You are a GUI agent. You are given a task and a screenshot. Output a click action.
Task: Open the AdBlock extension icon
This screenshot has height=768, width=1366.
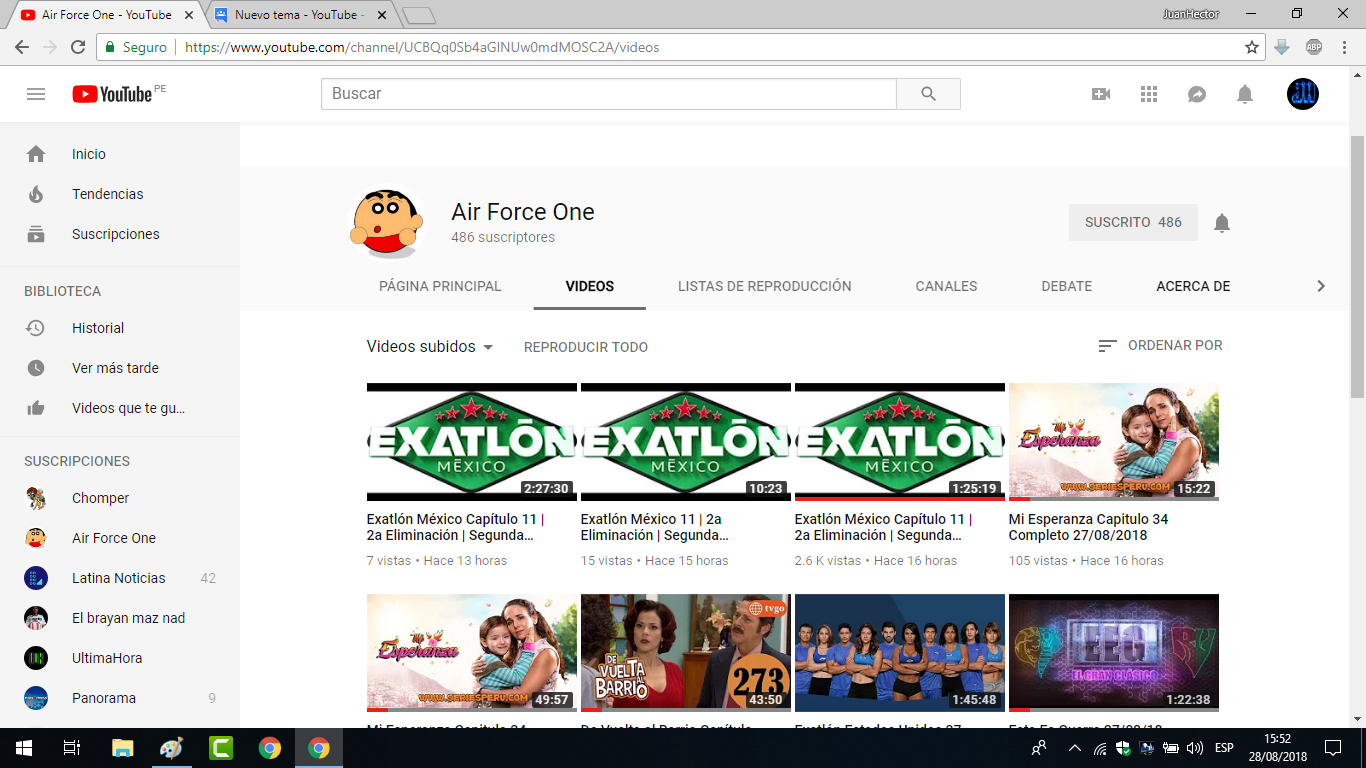pyautogui.click(x=1314, y=47)
